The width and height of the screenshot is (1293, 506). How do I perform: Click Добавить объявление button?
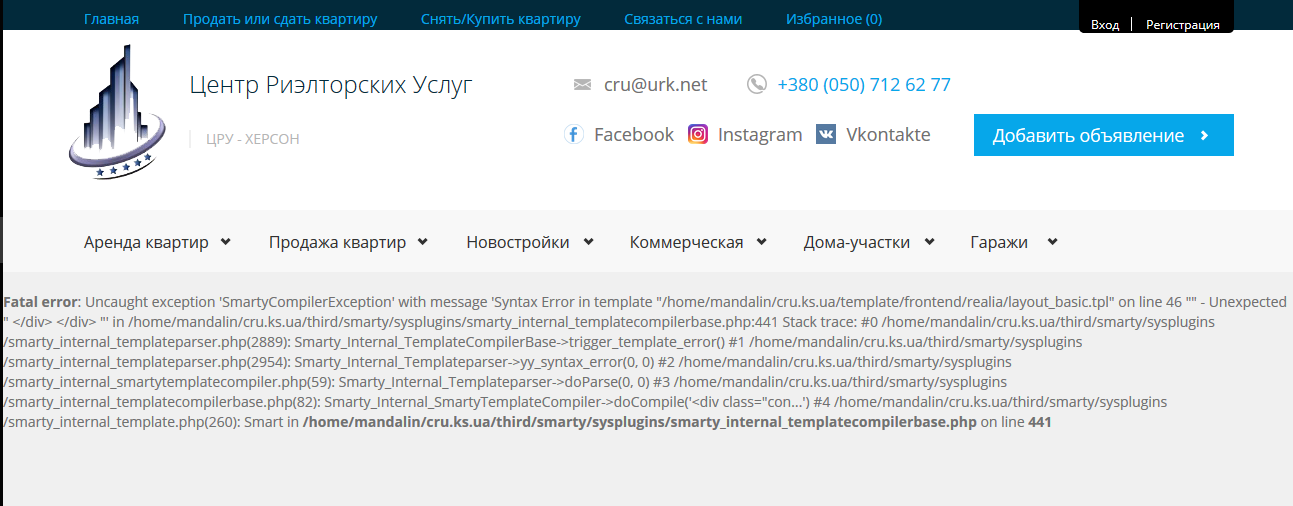click(1104, 135)
